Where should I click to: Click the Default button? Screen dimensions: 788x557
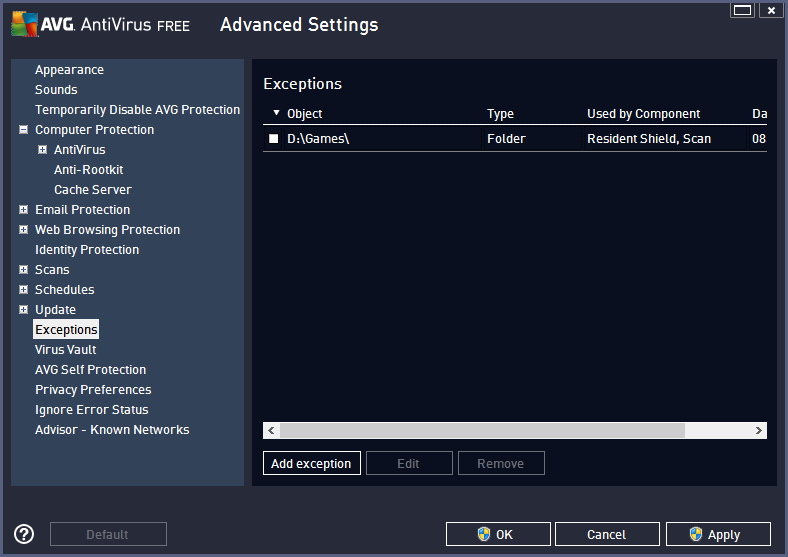click(108, 534)
